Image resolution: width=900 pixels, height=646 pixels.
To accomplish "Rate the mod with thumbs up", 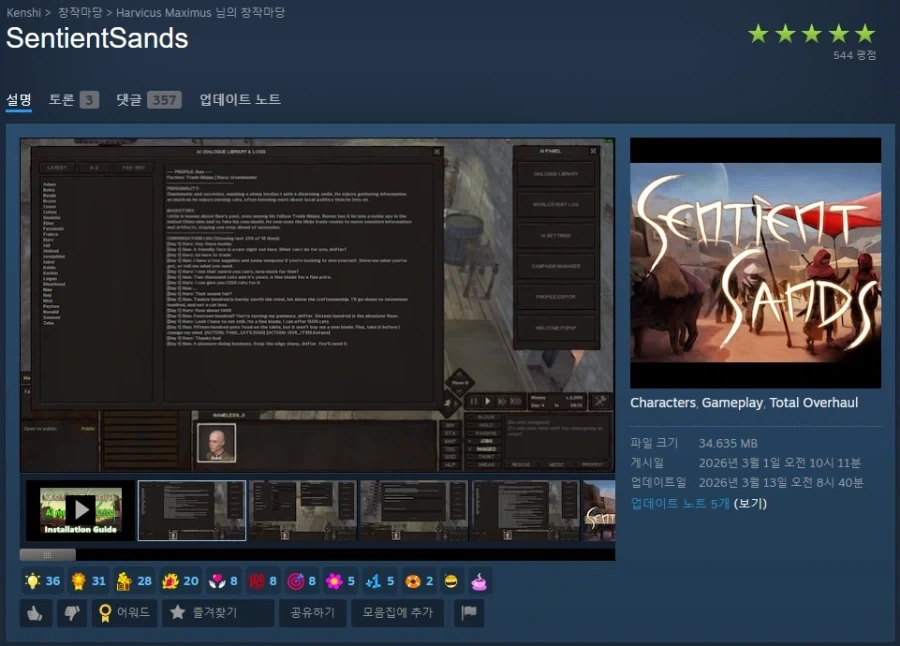I will 36,613.
